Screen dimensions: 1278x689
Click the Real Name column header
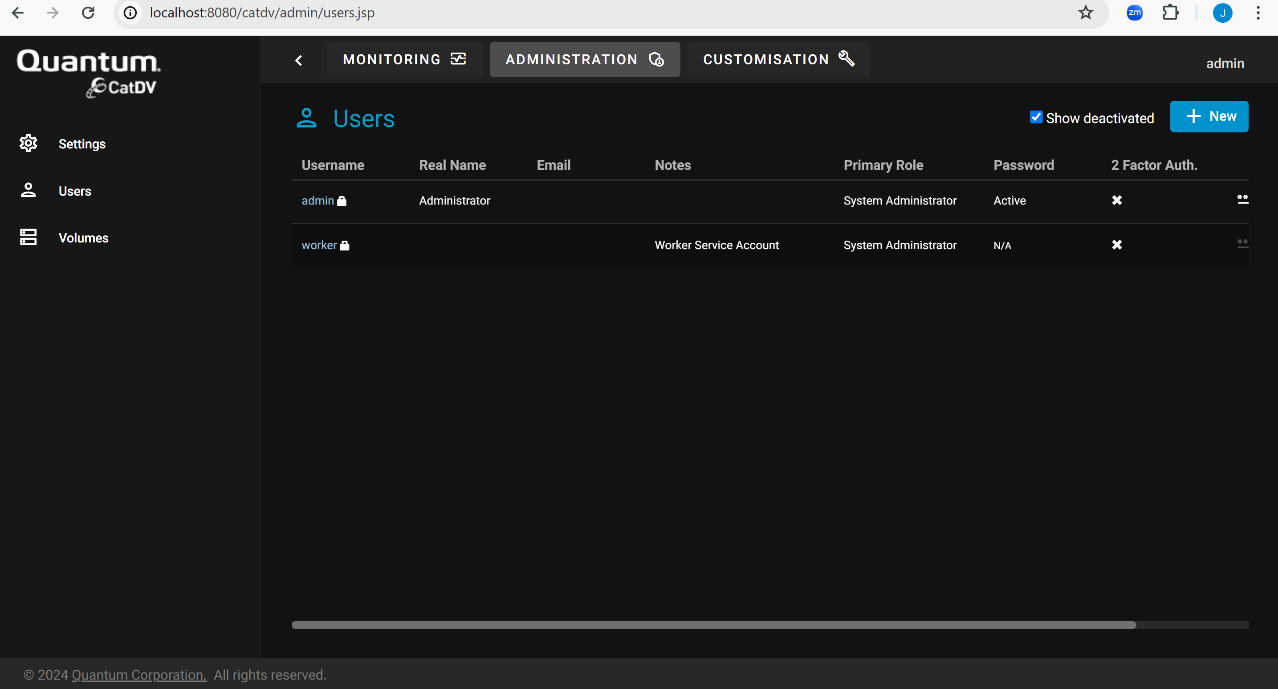(x=452, y=165)
